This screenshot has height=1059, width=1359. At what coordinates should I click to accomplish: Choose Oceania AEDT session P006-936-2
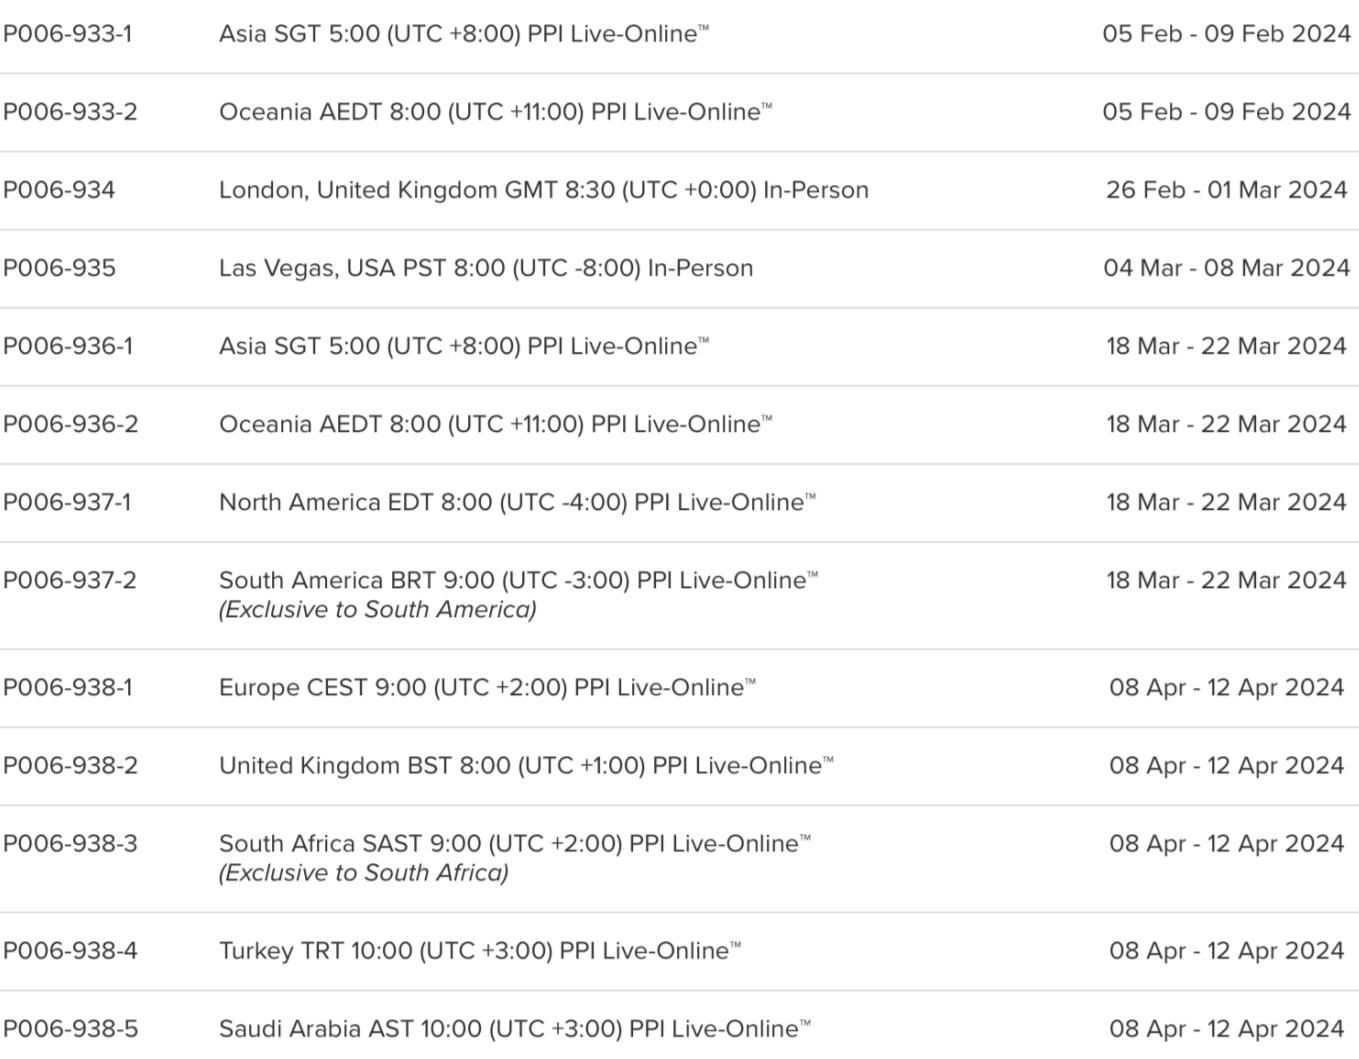pyautogui.click(x=496, y=424)
